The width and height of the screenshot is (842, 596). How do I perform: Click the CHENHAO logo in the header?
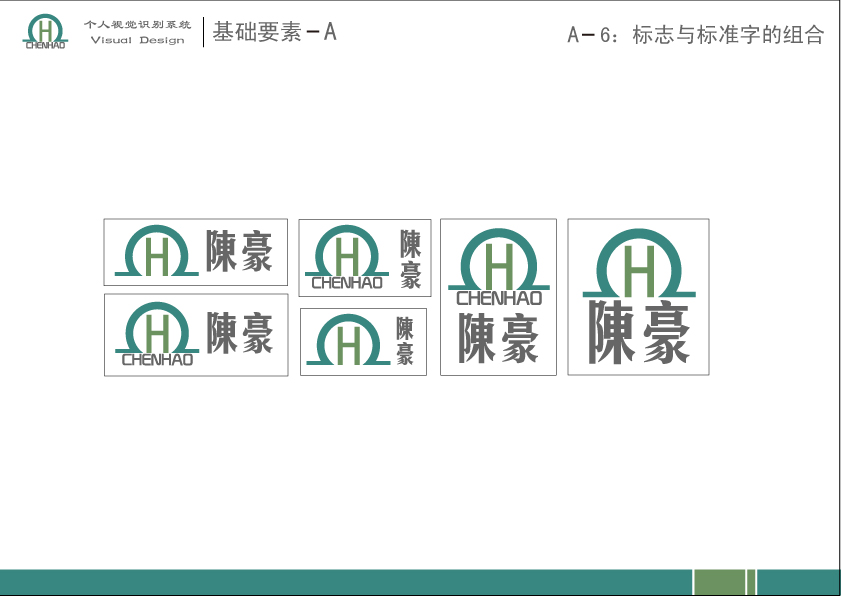pos(45,32)
